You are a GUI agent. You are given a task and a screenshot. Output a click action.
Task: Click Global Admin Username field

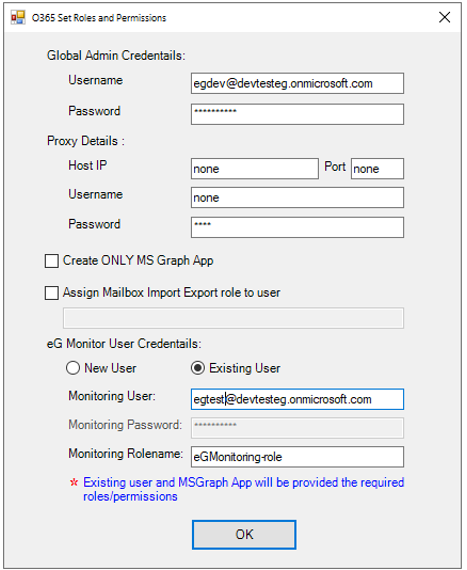coord(297,83)
